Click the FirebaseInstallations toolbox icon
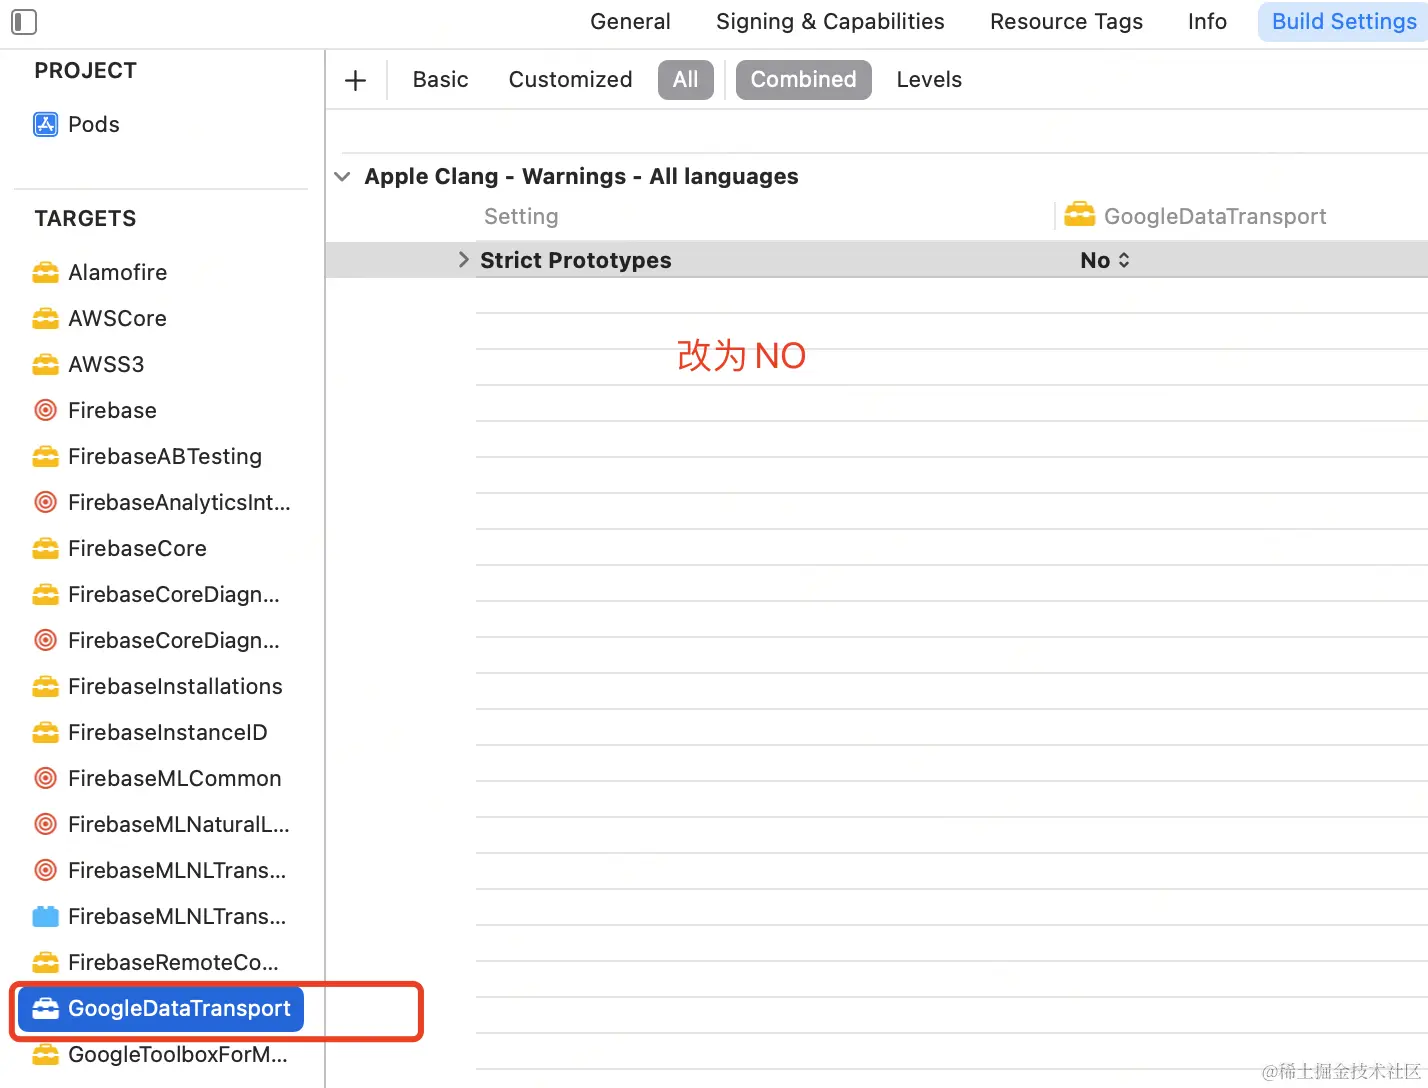Viewport: 1428px width, 1088px height. (46, 686)
